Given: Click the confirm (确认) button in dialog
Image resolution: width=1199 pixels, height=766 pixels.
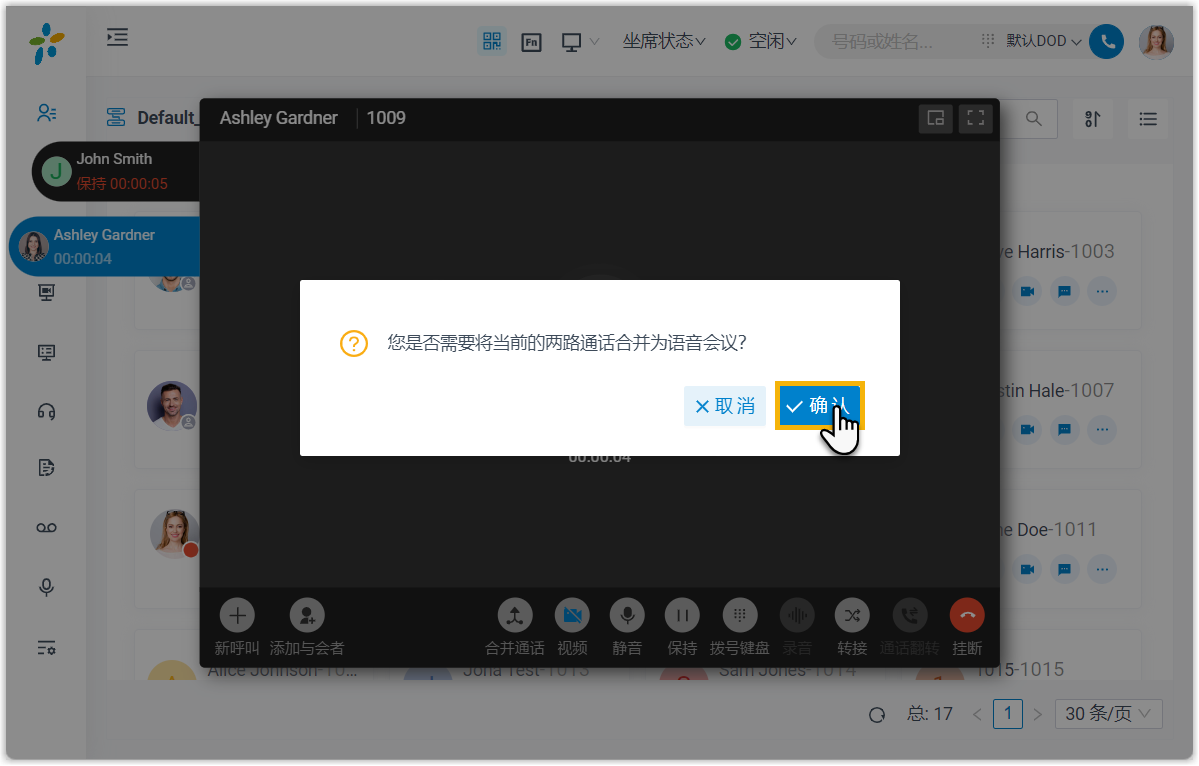Looking at the screenshot, I should point(819,406).
